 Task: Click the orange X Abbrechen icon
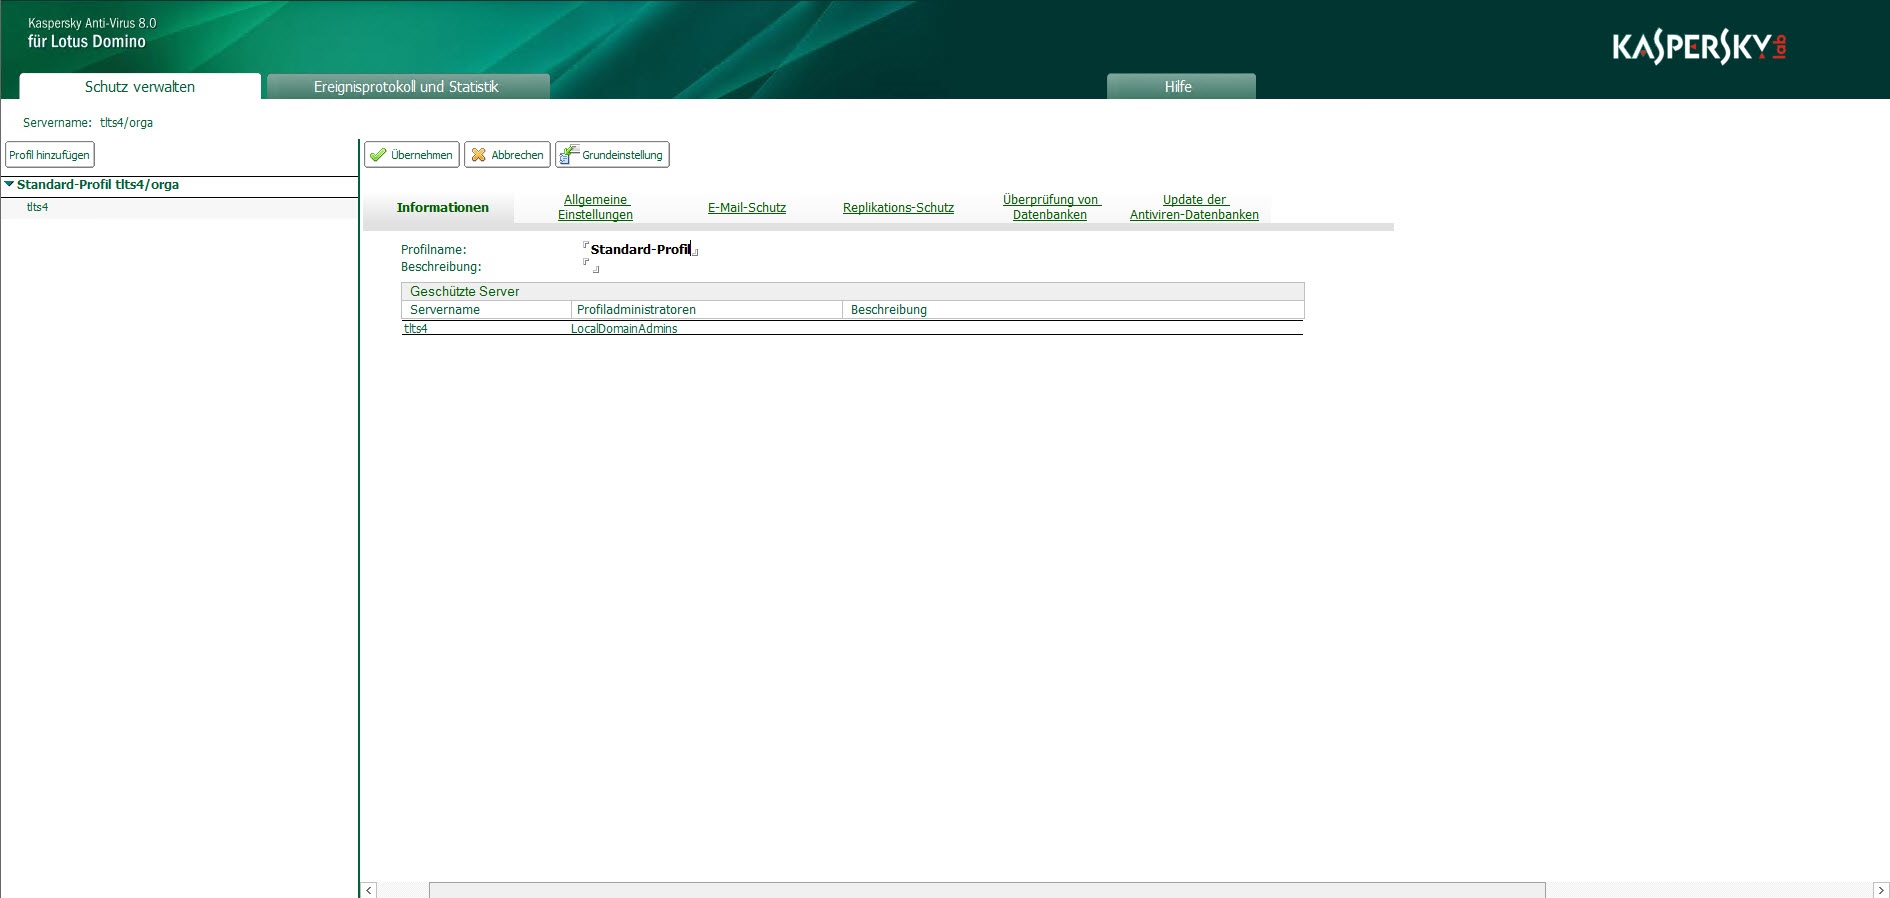pos(479,155)
